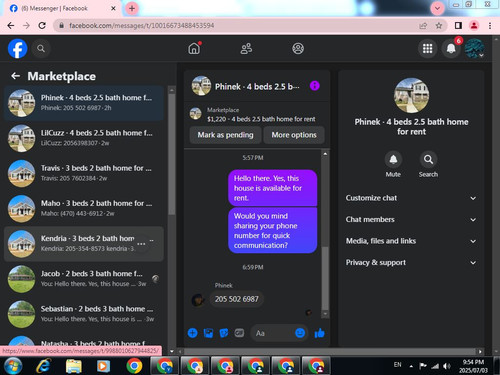Click the More options button

pyautogui.click(x=294, y=135)
